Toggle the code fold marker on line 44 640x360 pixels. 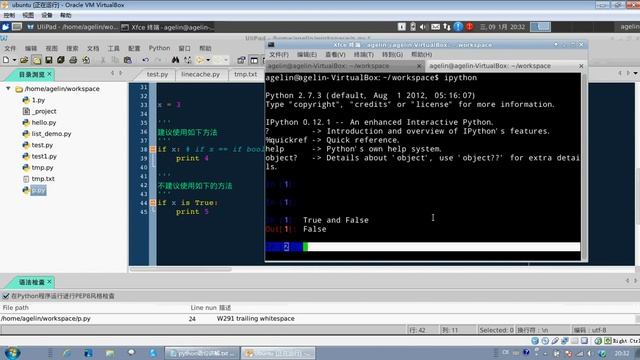(x=153, y=203)
